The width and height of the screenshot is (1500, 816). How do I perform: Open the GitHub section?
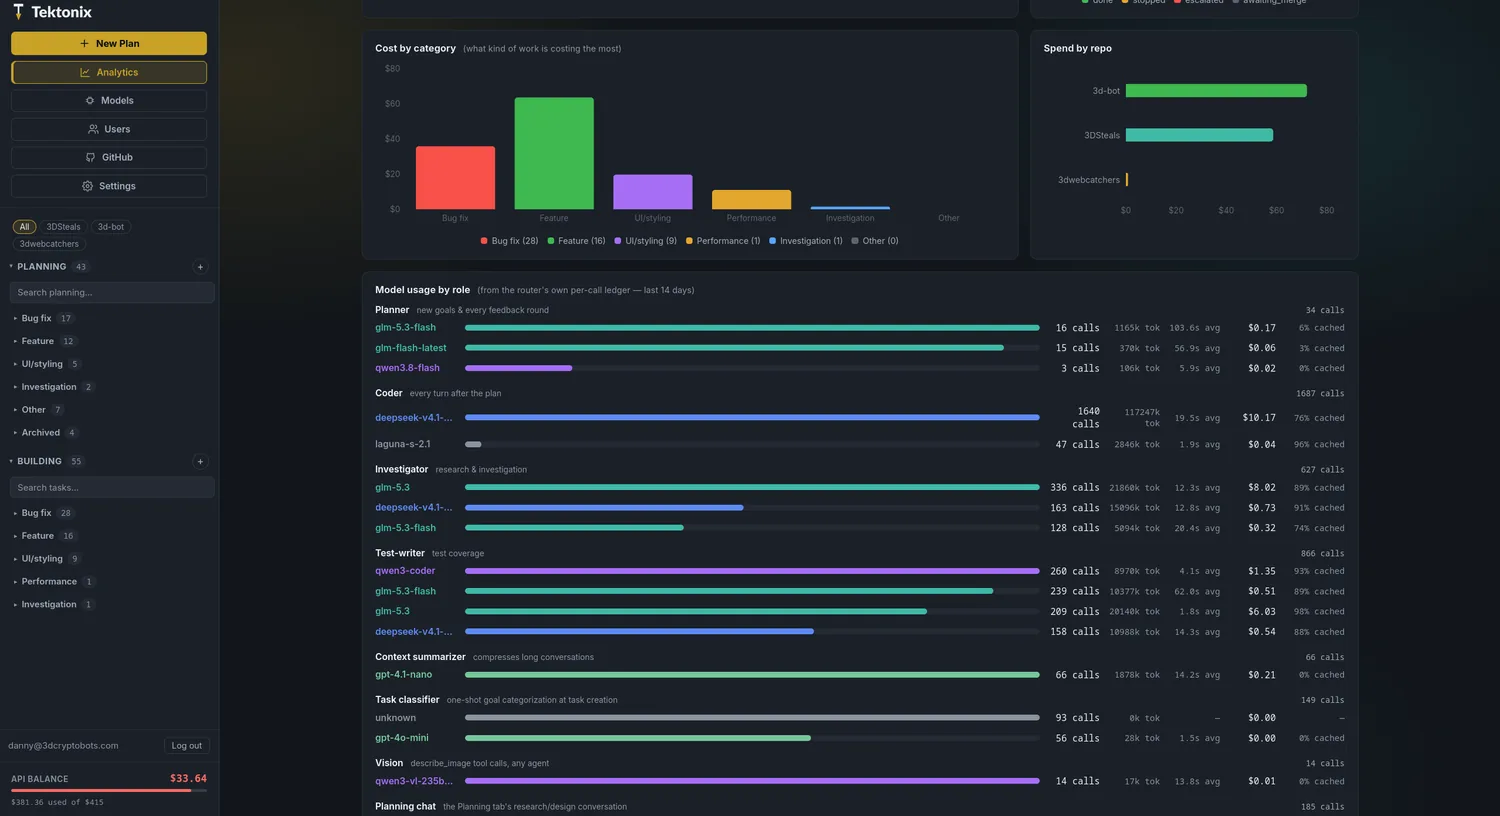click(x=109, y=158)
